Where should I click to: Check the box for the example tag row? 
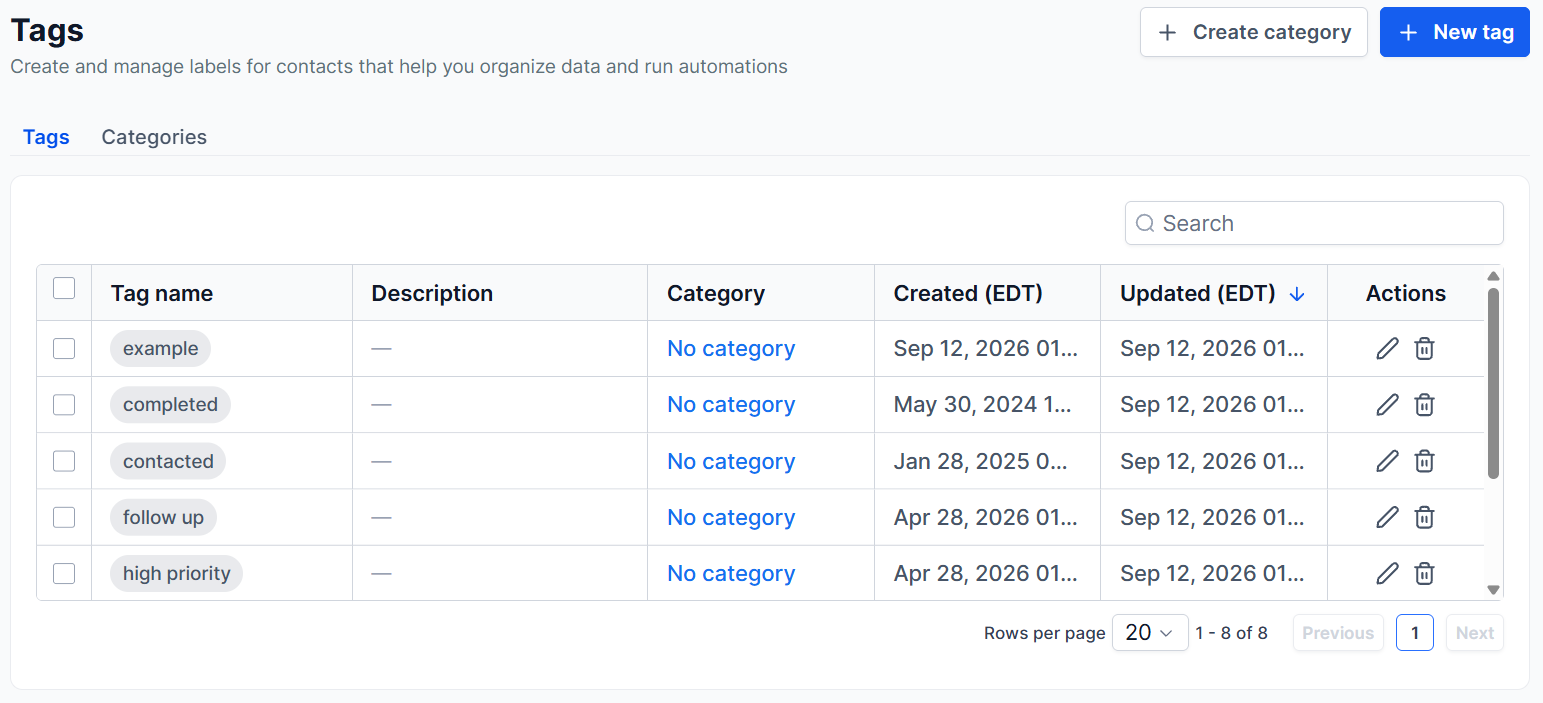pyautogui.click(x=64, y=348)
